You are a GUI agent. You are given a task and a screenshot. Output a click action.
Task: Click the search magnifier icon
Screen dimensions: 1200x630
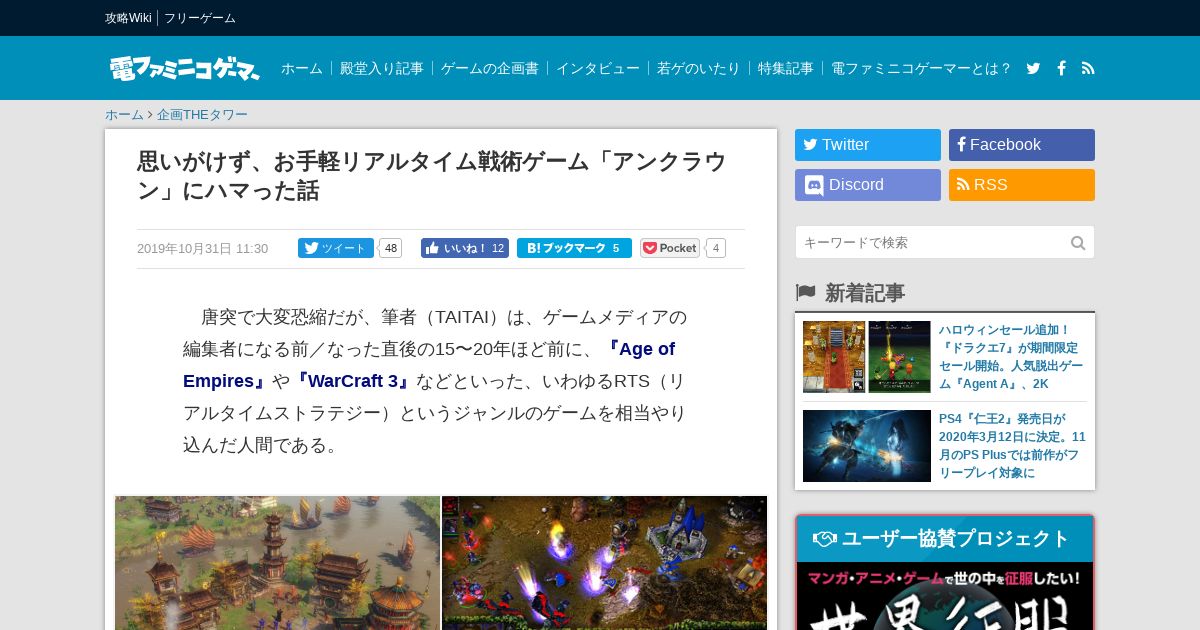(1078, 243)
